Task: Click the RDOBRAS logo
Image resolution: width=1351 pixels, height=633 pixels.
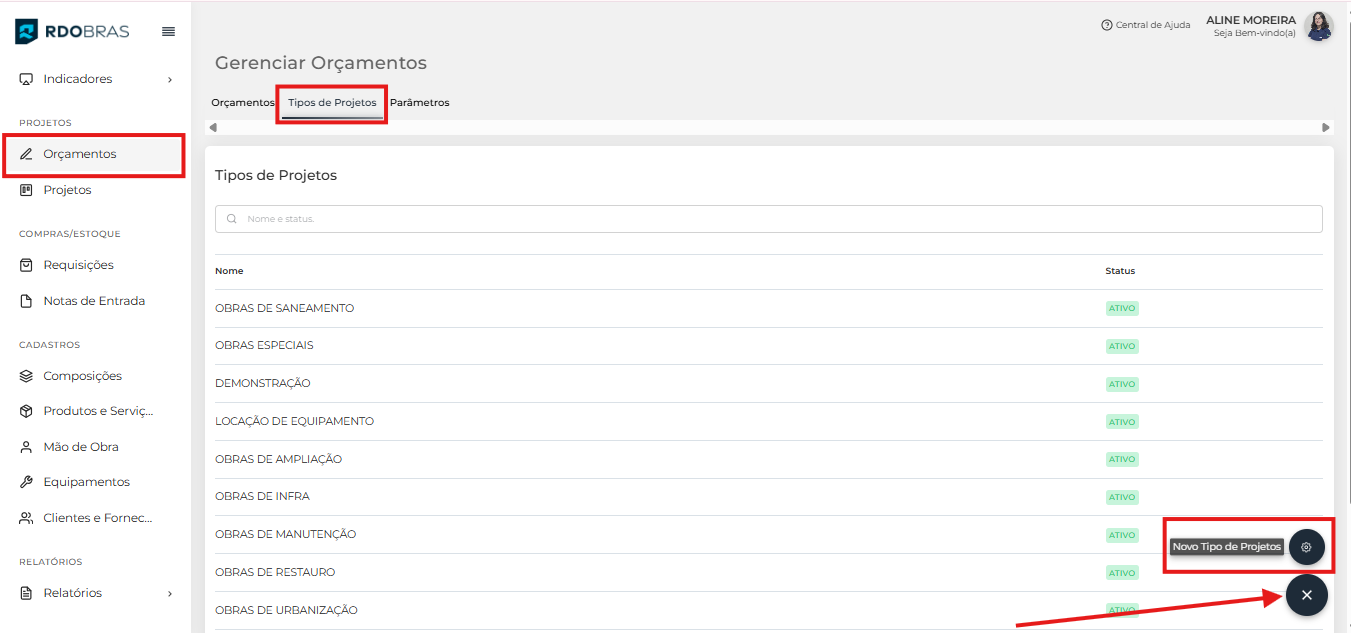Action: click(72, 31)
